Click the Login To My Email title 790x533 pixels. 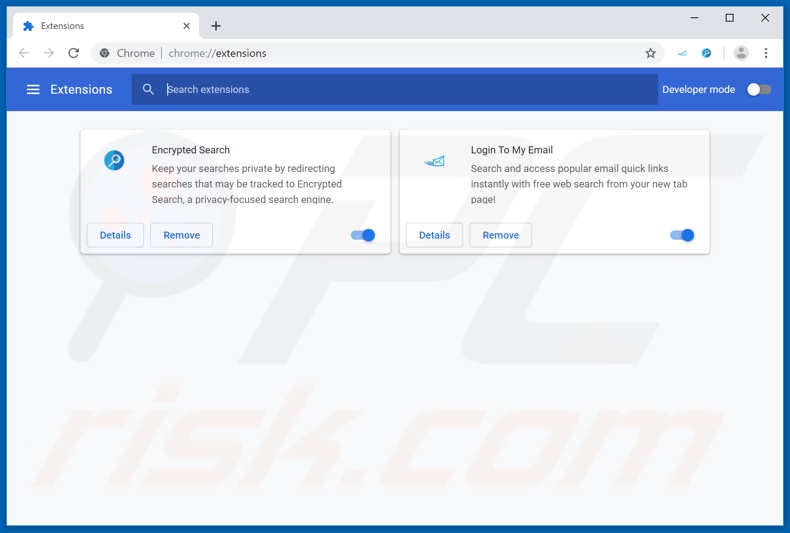512,150
